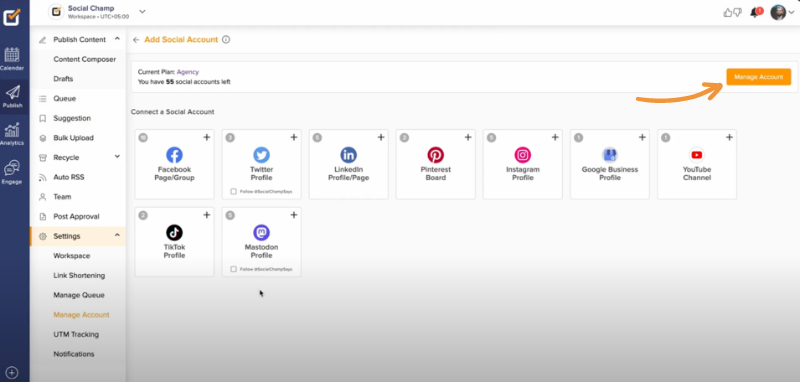The height and width of the screenshot is (382, 800).
Task: Open Notifications settings in sidebar
Action: [x=74, y=354]
